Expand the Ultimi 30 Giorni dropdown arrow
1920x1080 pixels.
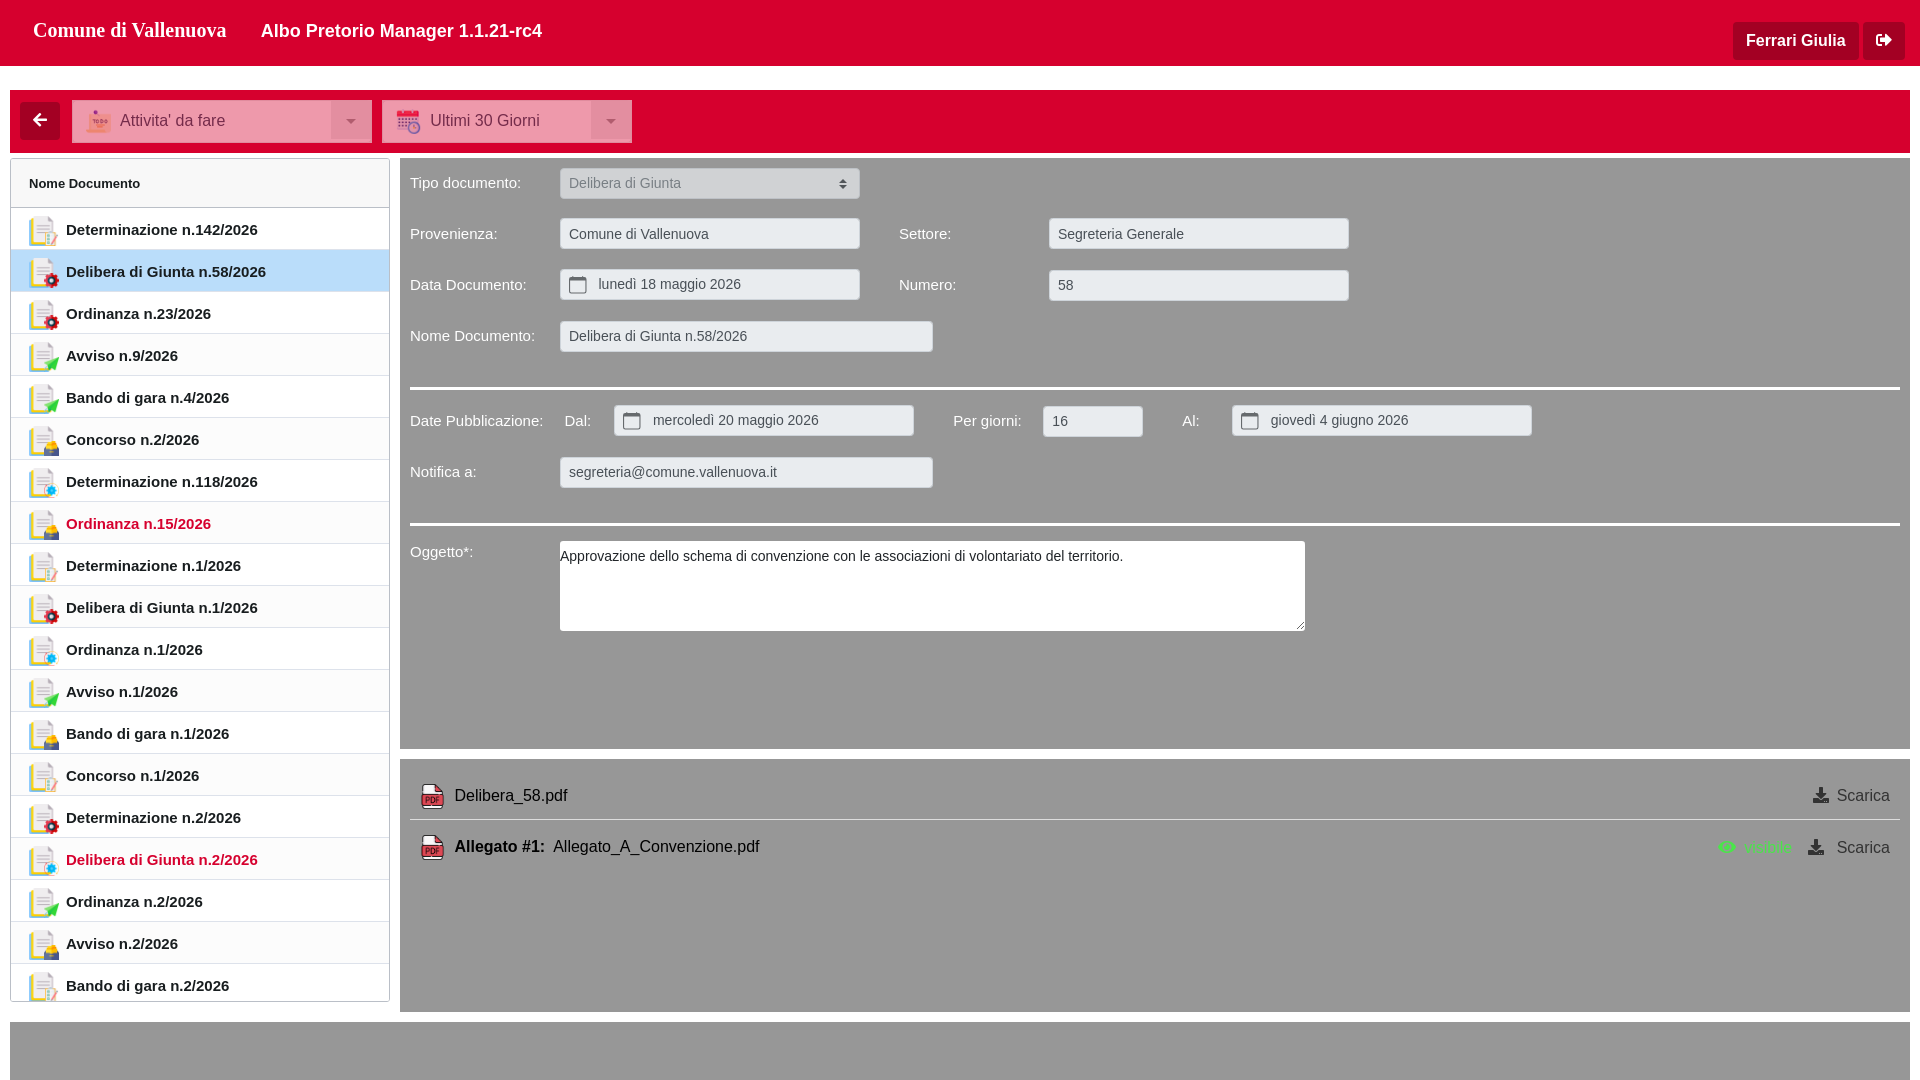coord(611,121)
